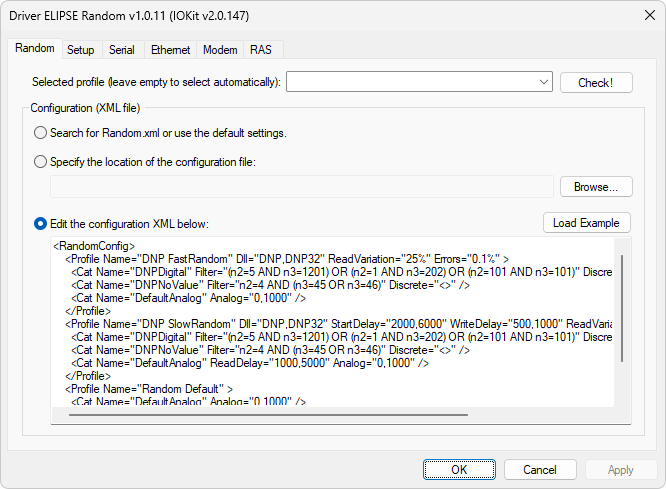Click the Browse... button
The width and height of the screenshot is (666, 489).
click(596, 187)
